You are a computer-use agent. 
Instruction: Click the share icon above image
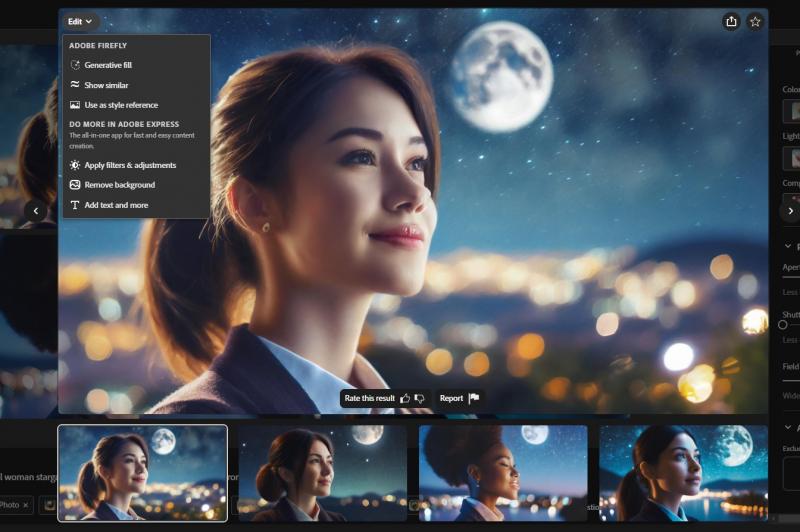731,21
